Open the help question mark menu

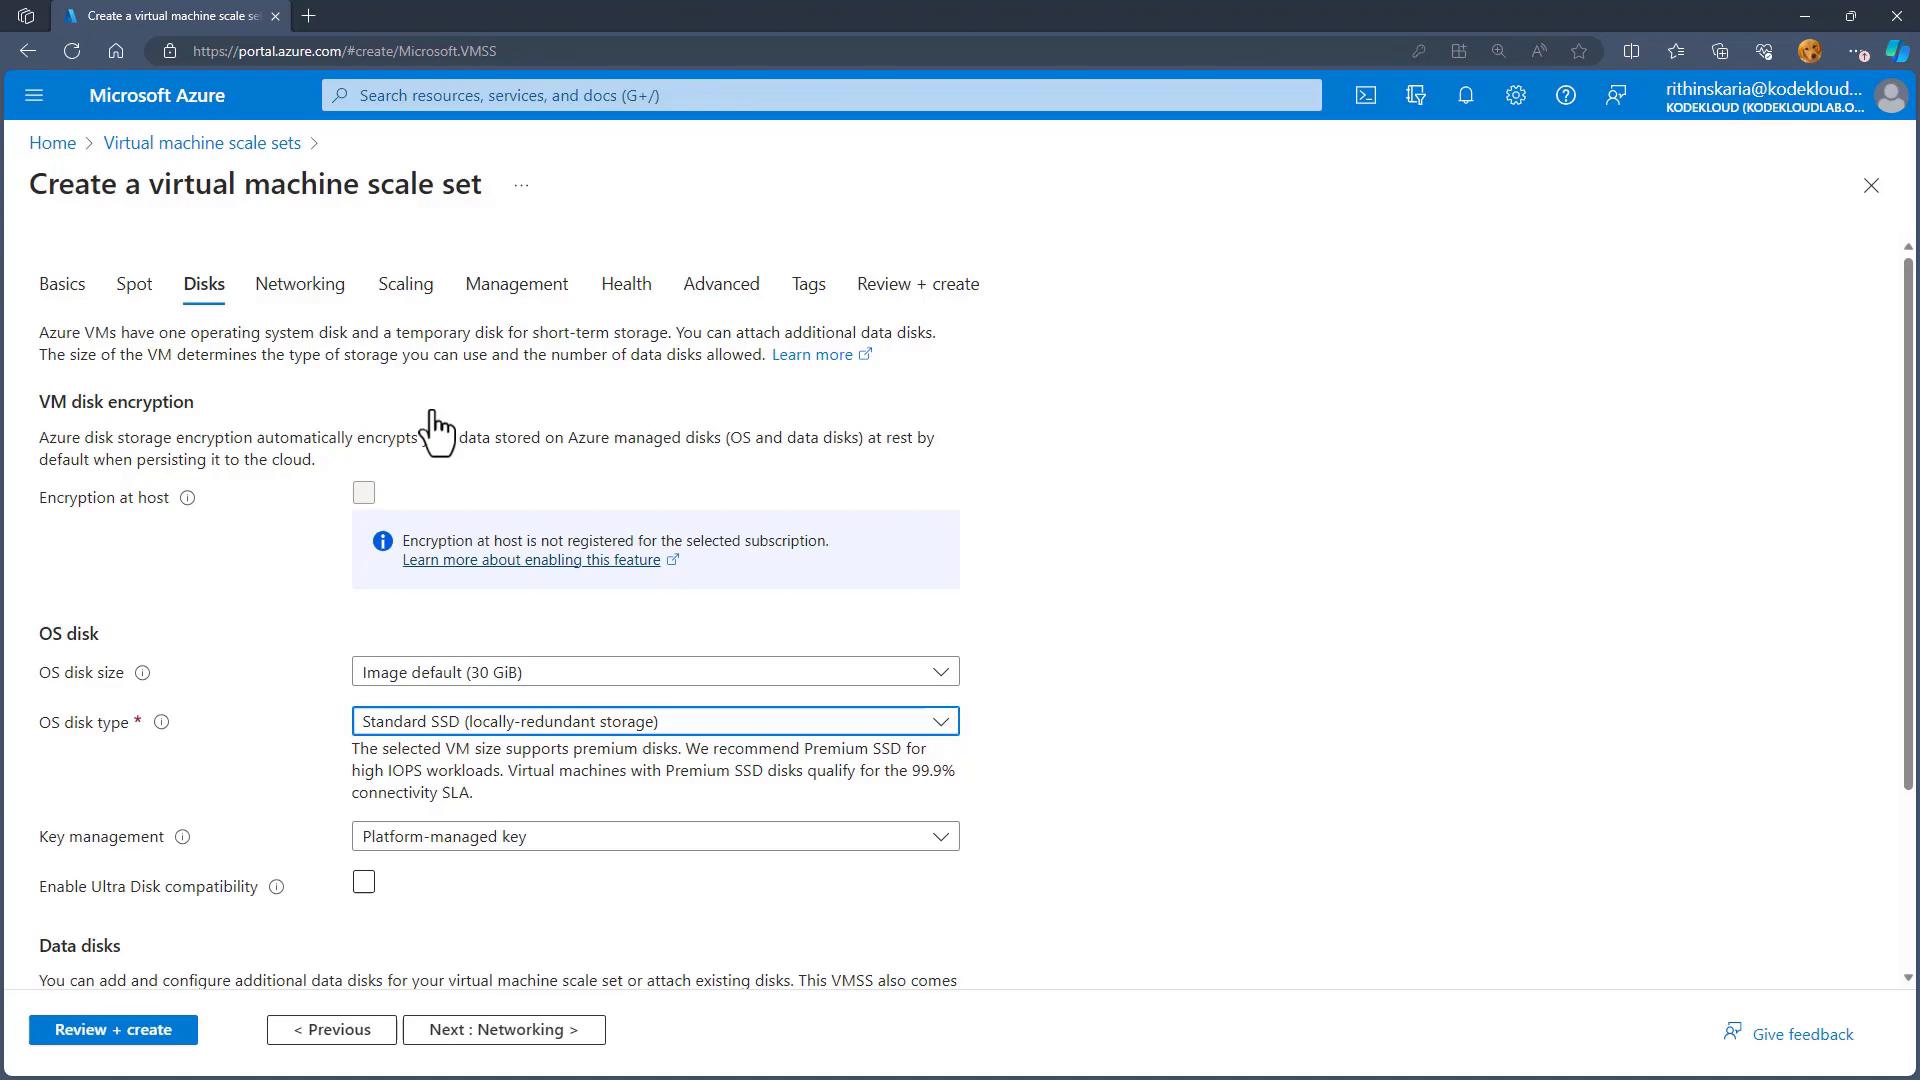[1566, 96]
